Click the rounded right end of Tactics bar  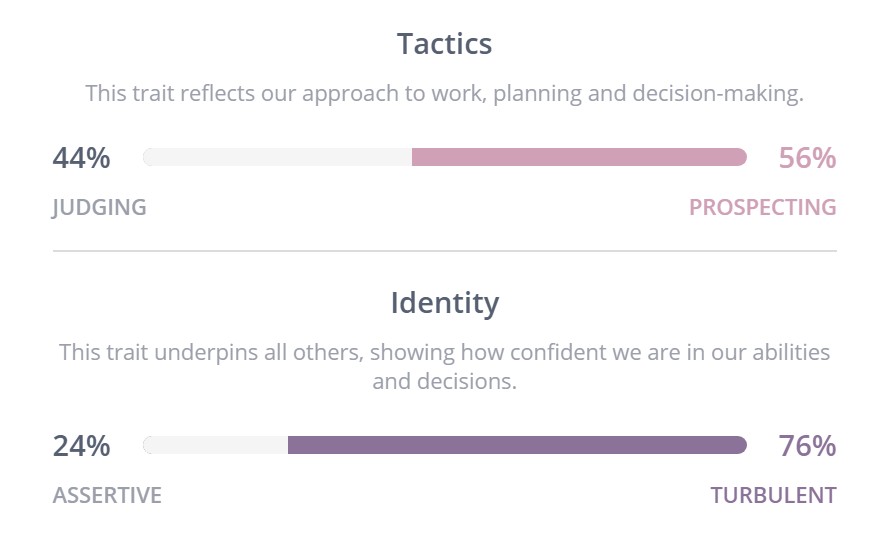click(740, 157)
